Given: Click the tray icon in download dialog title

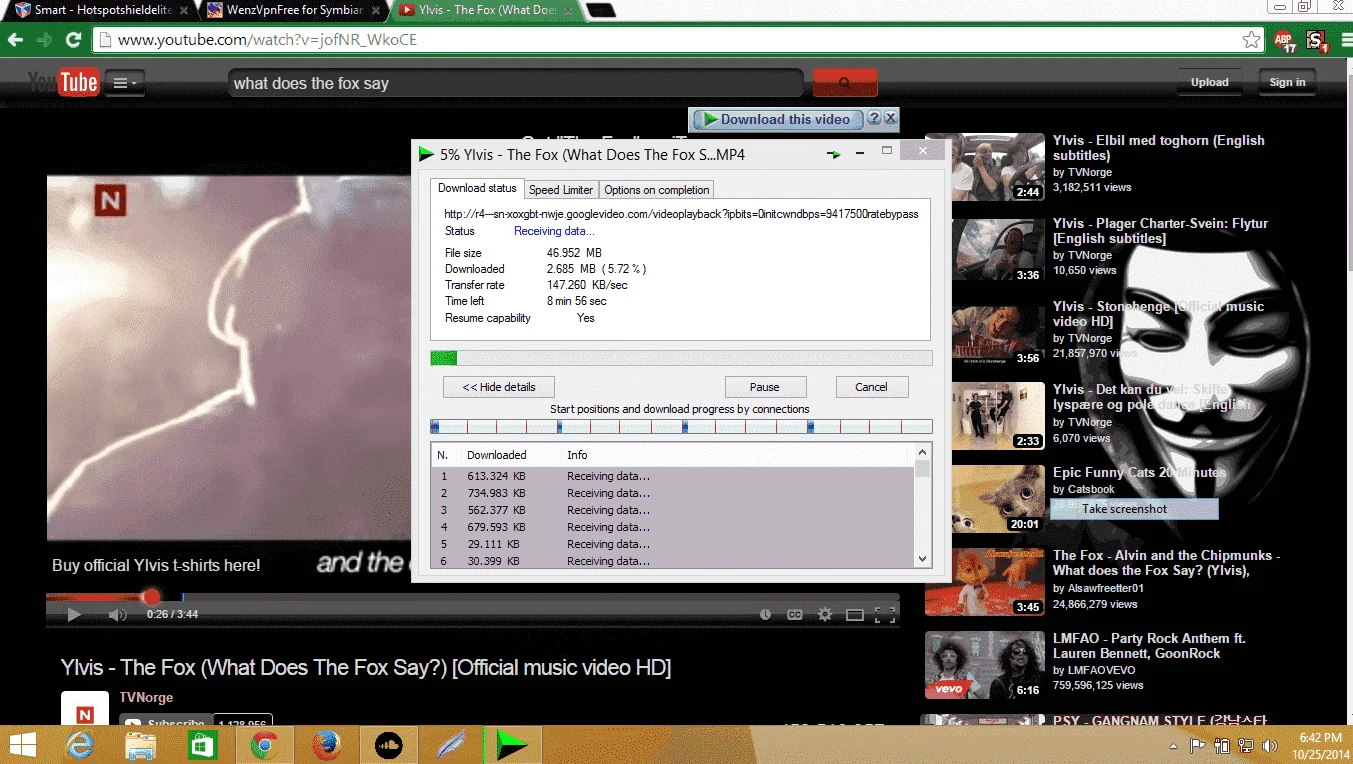Looking at the screenshot, I should (x=833, y=155).
